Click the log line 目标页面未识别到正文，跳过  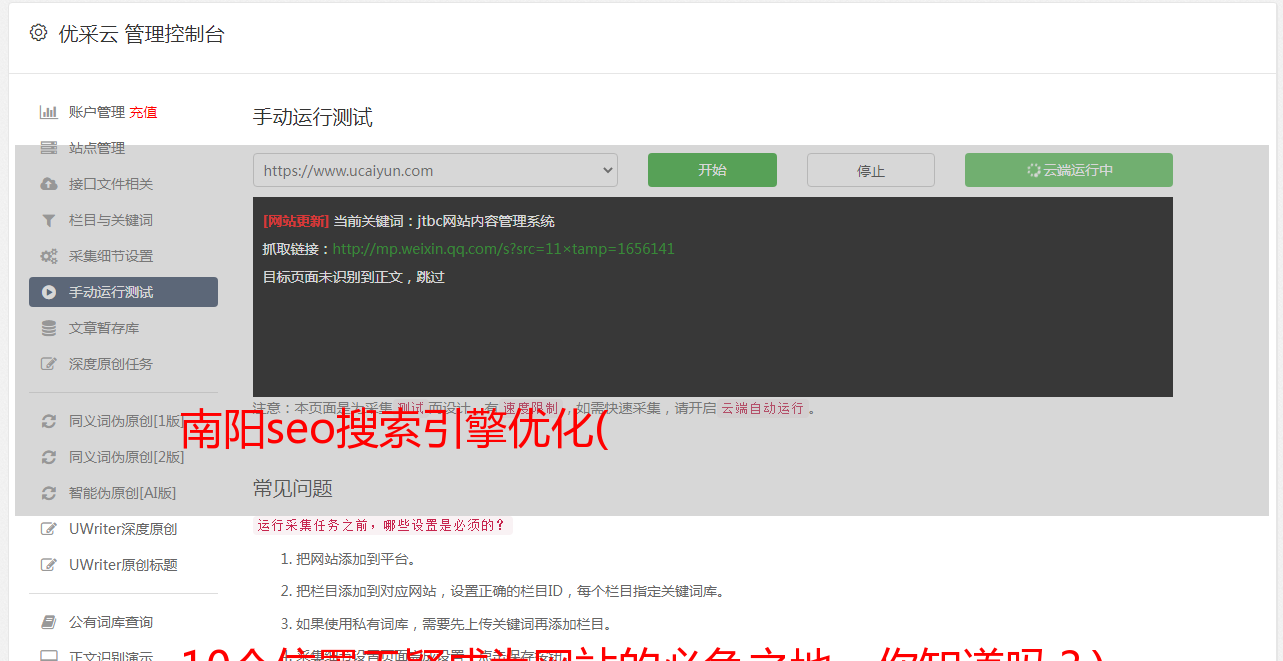click(354, 277)
